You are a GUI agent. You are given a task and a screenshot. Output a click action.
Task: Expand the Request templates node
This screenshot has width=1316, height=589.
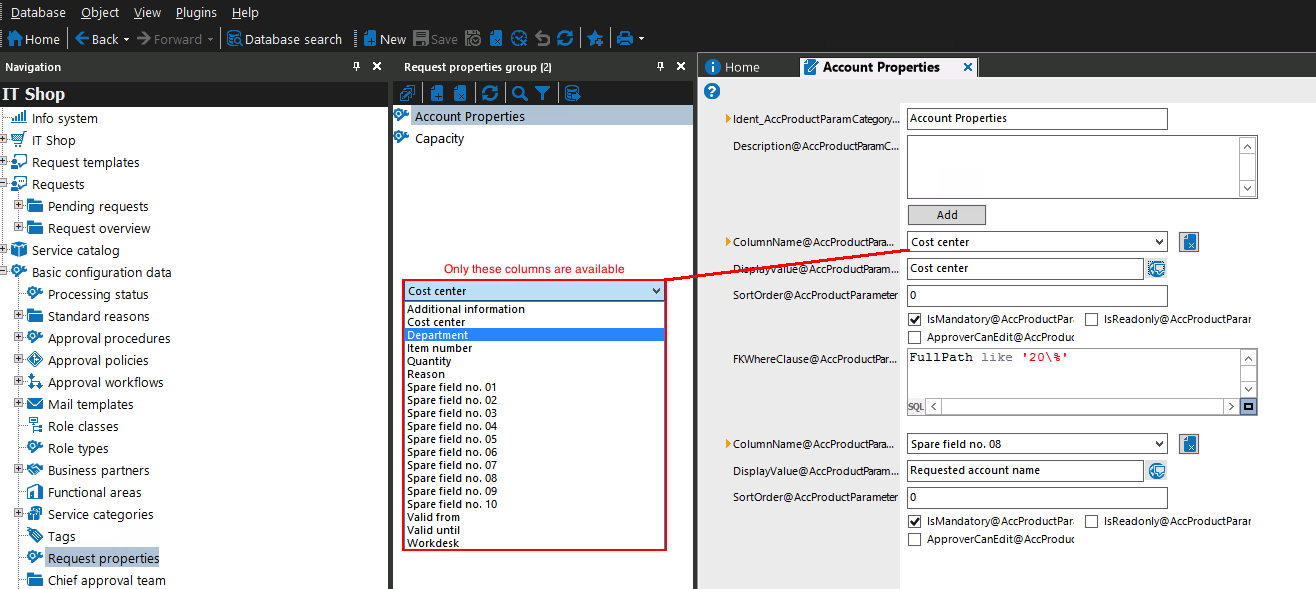(4, 162)
